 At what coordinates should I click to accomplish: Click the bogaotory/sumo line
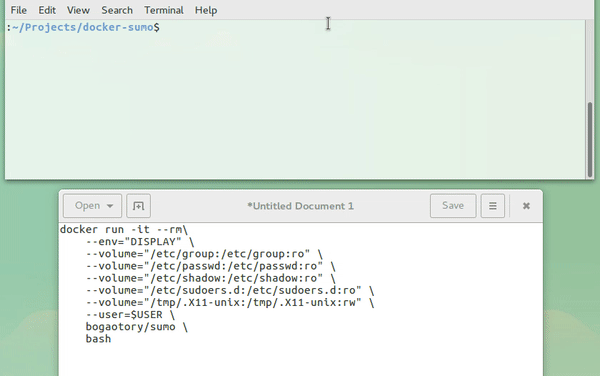pyautogui.click(x=137, y=327)
